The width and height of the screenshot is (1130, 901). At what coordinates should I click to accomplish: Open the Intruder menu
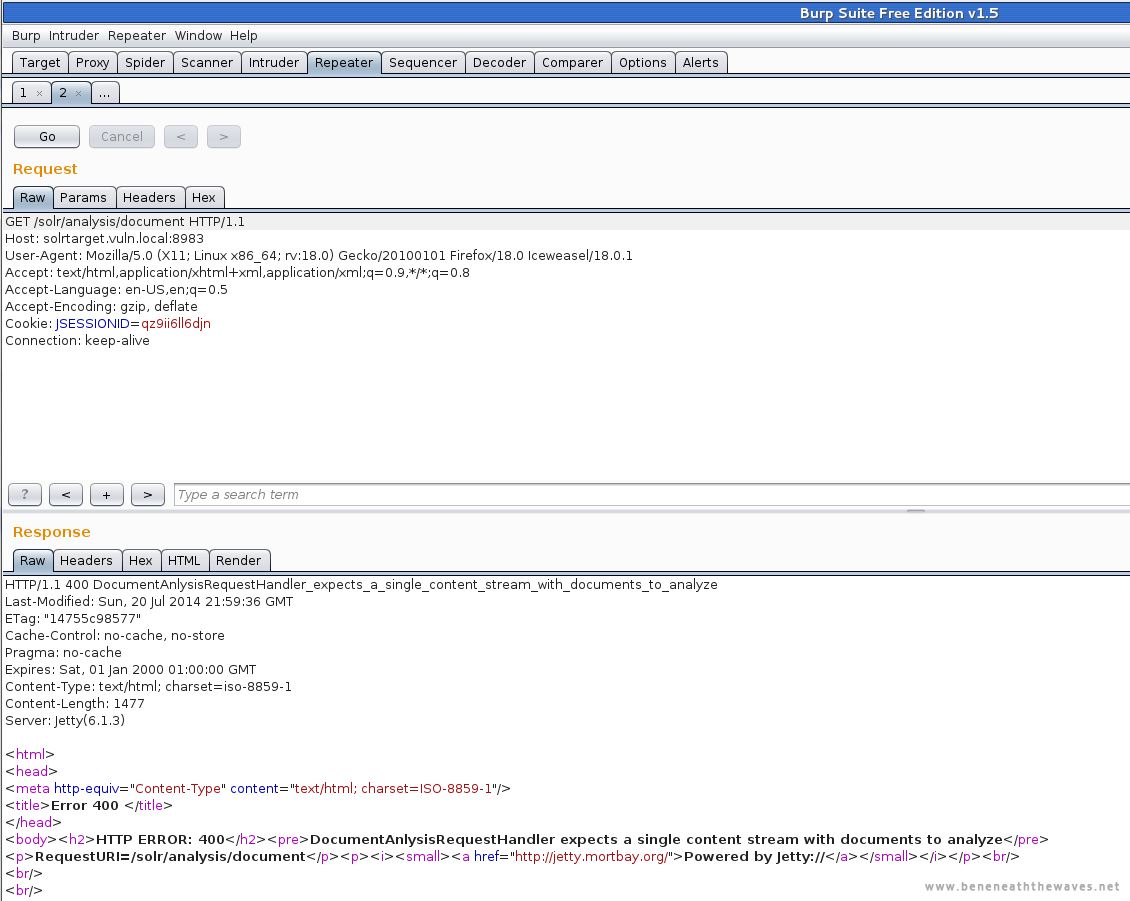pyautogui.click(x=74, y=35)
